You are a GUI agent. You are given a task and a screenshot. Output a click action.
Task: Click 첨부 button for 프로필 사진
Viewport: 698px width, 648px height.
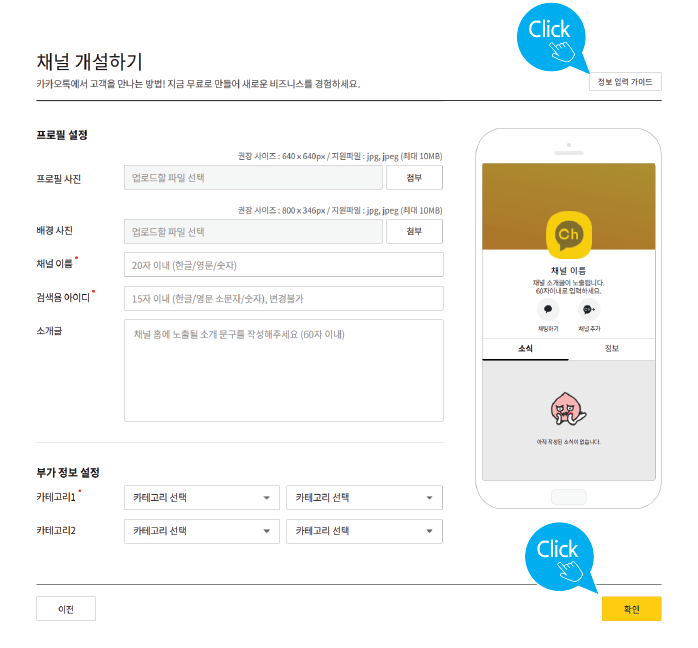[414, 178]
